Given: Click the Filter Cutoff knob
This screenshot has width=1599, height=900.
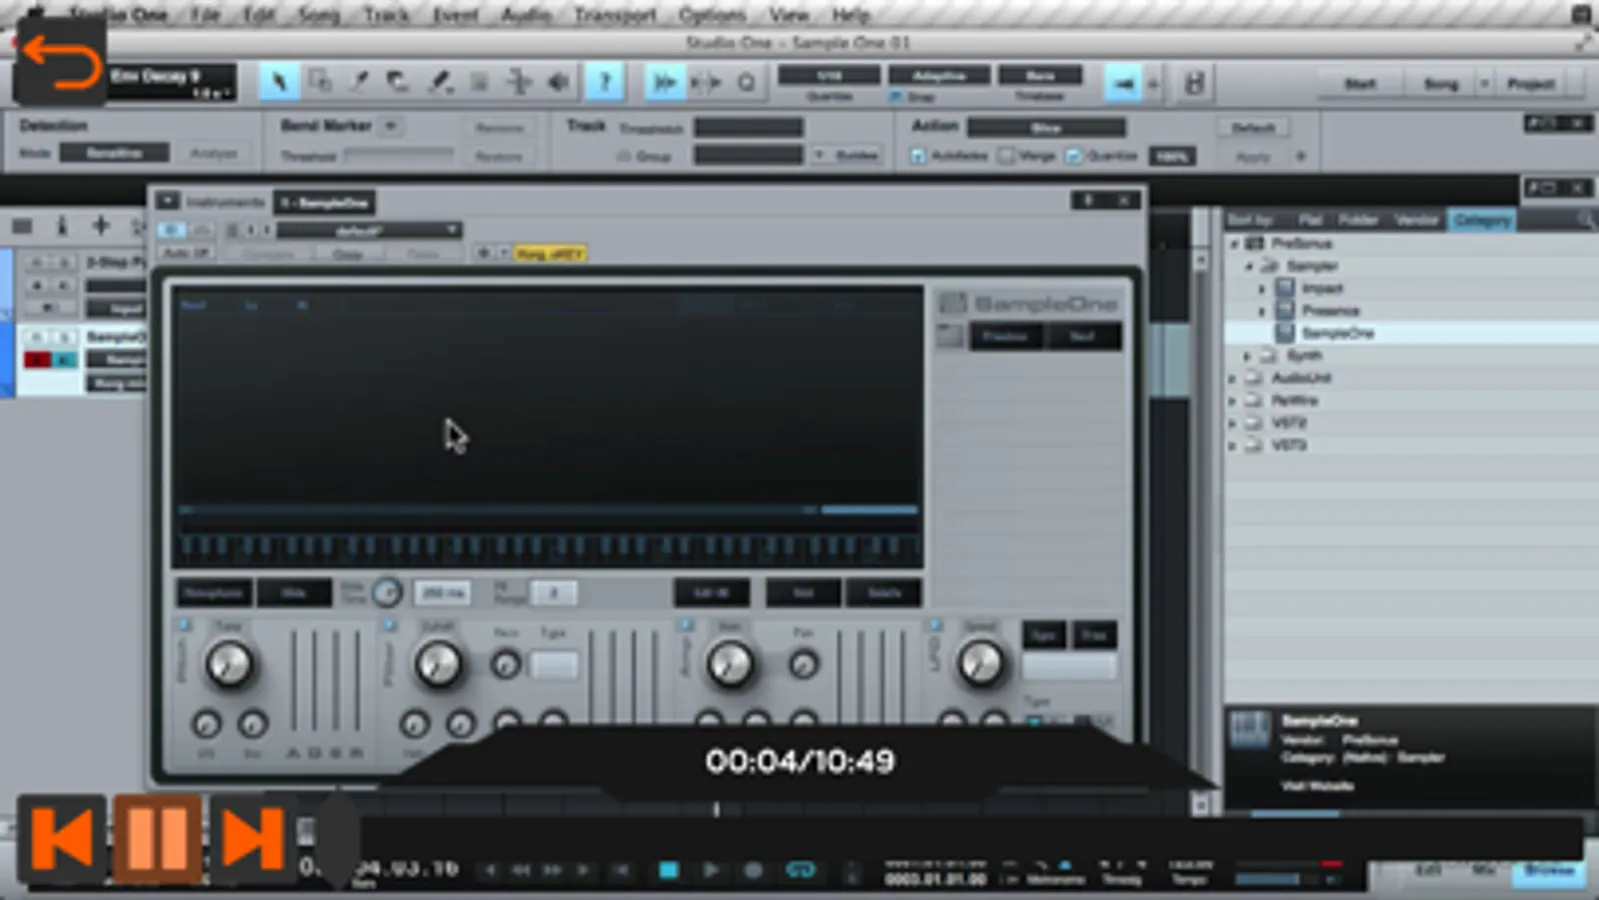Looking at the screenshot, I should (x=438, y=664).
